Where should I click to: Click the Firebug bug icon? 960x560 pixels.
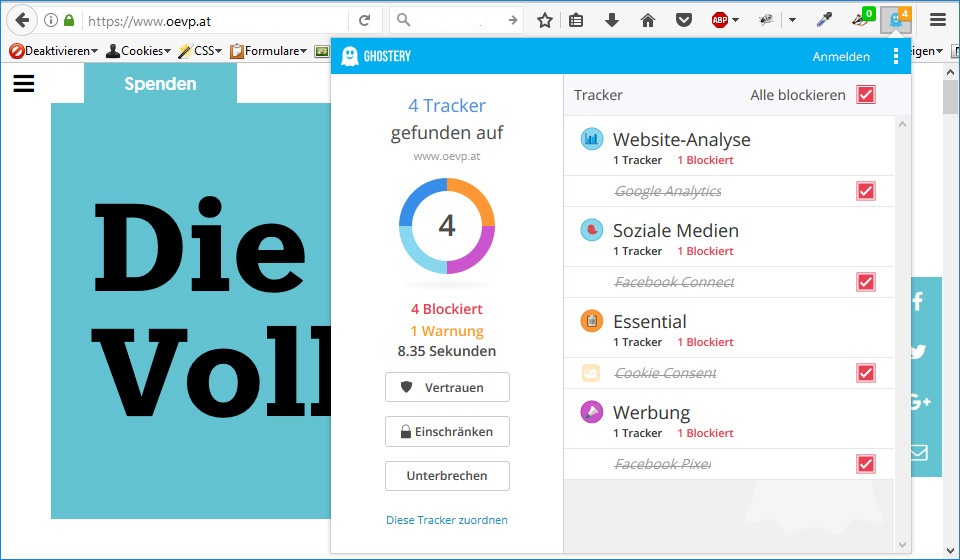pyautogui.click(x=765, y=20)
